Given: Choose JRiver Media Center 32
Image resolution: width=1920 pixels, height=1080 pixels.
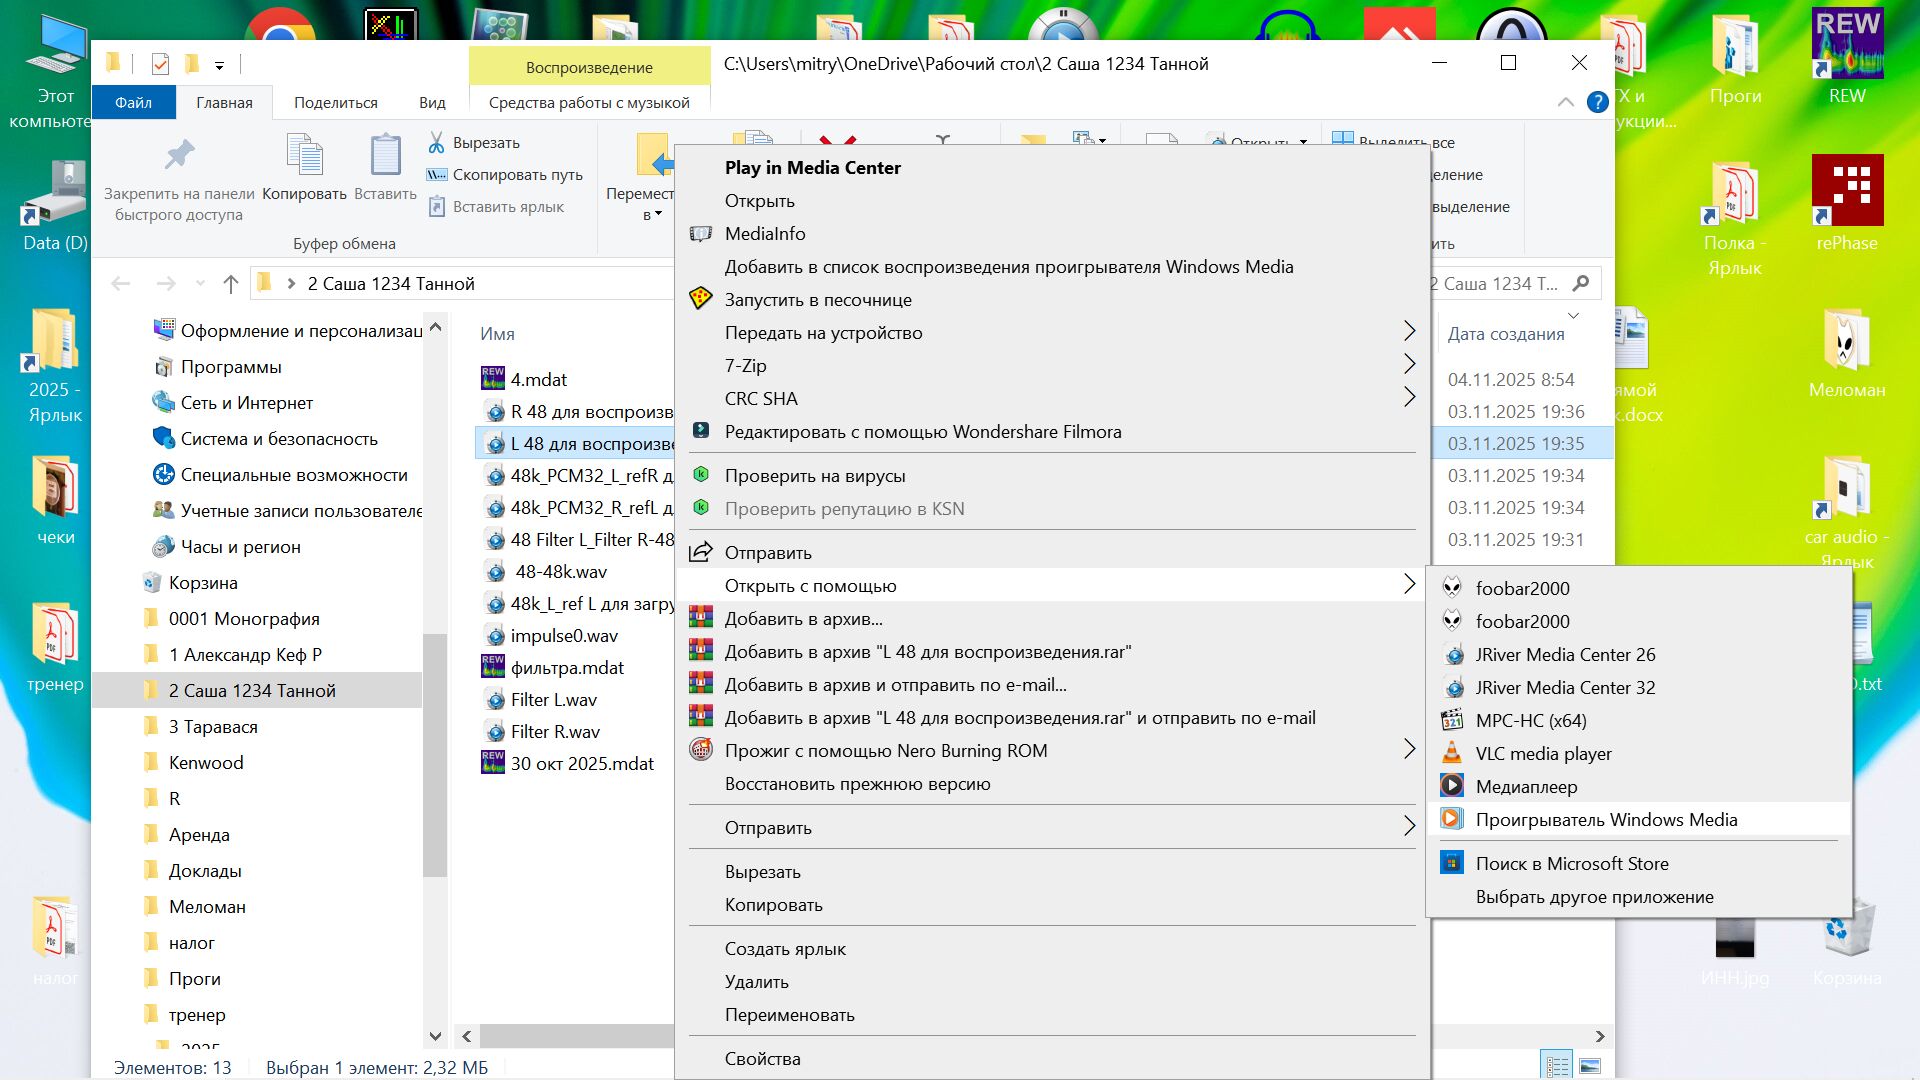Looking at the screenshot, I should pos(1564,687).
